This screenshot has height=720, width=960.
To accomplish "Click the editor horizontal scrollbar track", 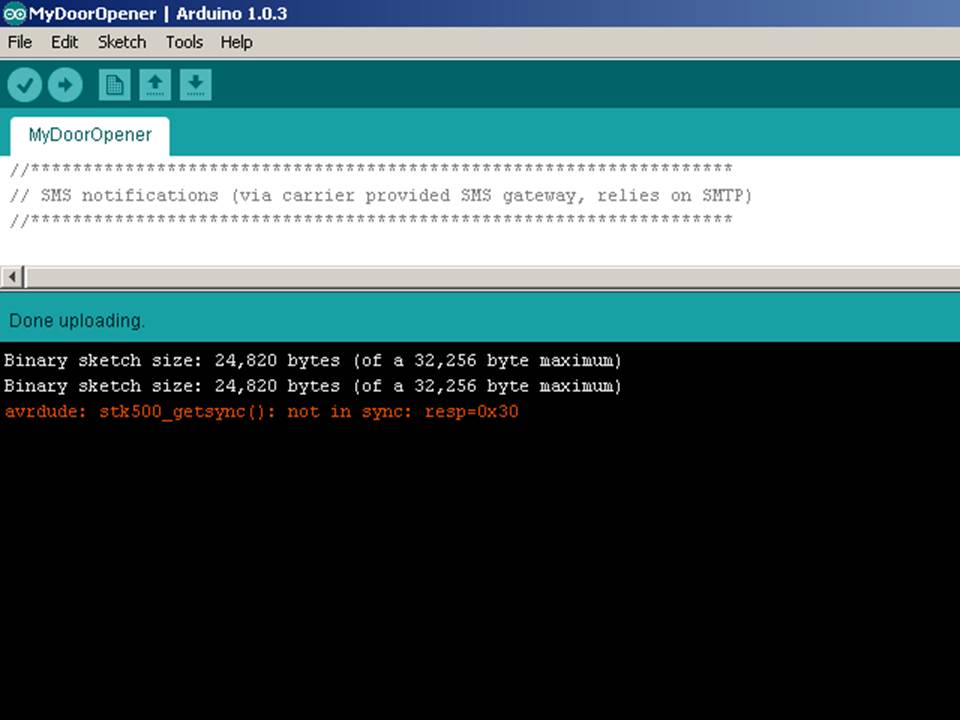I will 493,277.
